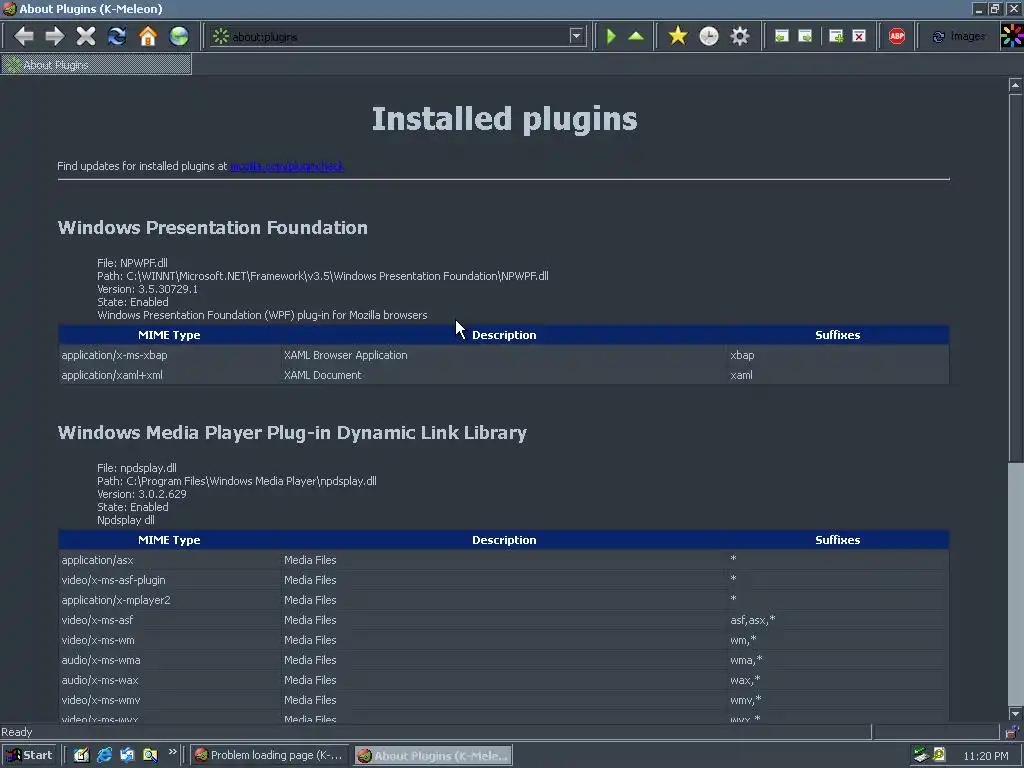Switch to Problem loading page taskbar window
Screen dimensions: 1024x768
point(270,755)
